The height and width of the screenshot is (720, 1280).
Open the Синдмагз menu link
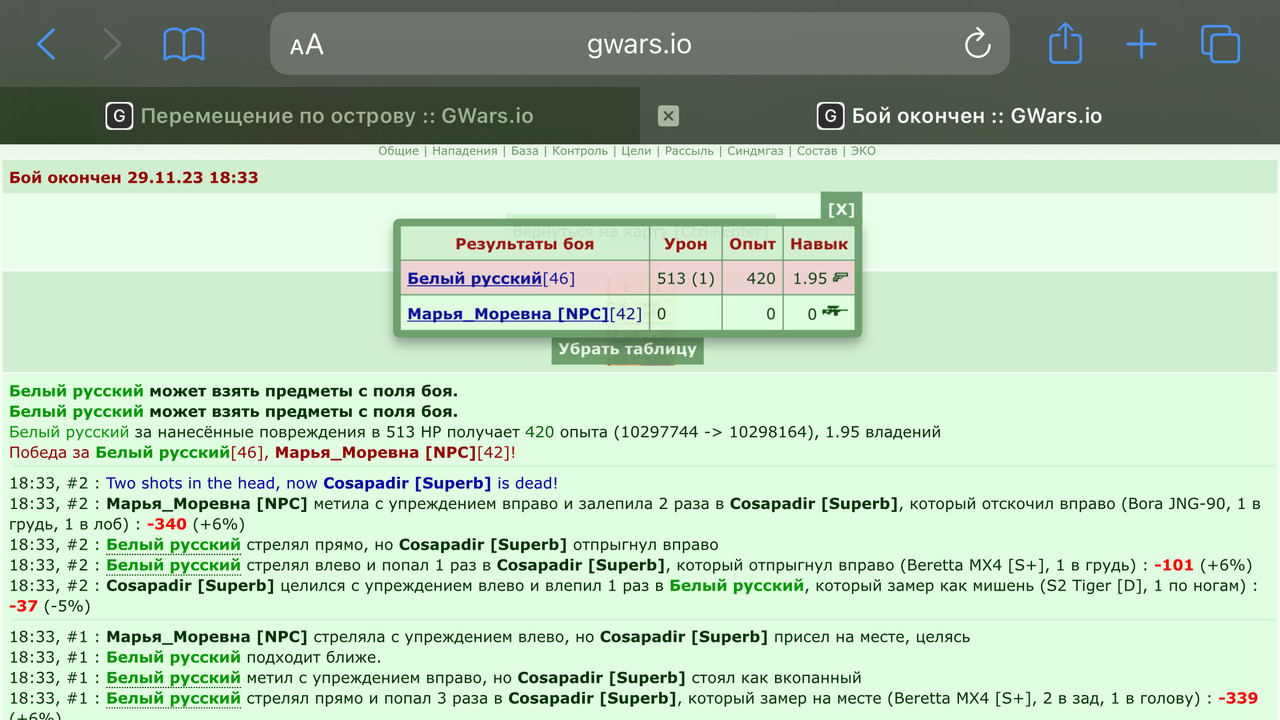[x=755, y=151]
